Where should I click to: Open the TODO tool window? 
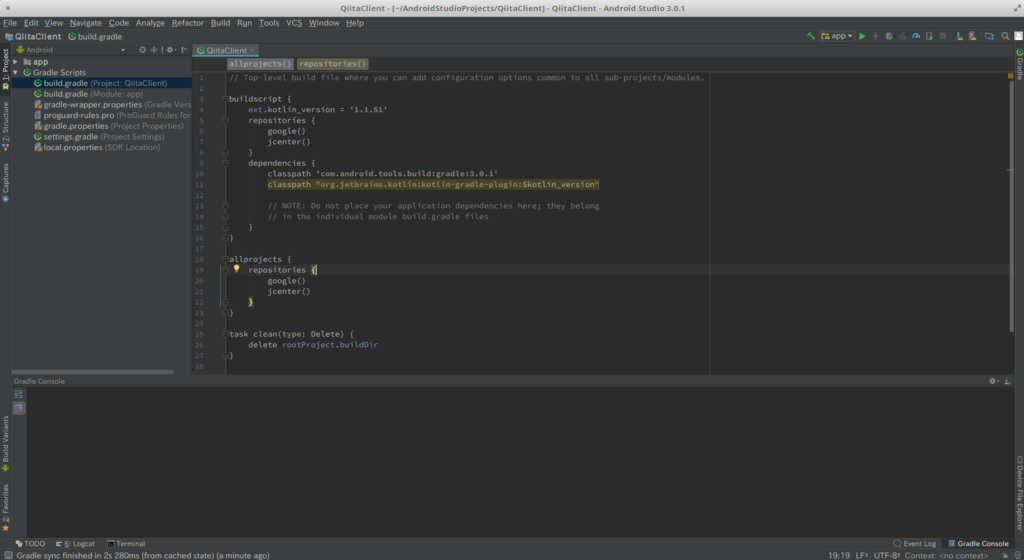(30, 544)
